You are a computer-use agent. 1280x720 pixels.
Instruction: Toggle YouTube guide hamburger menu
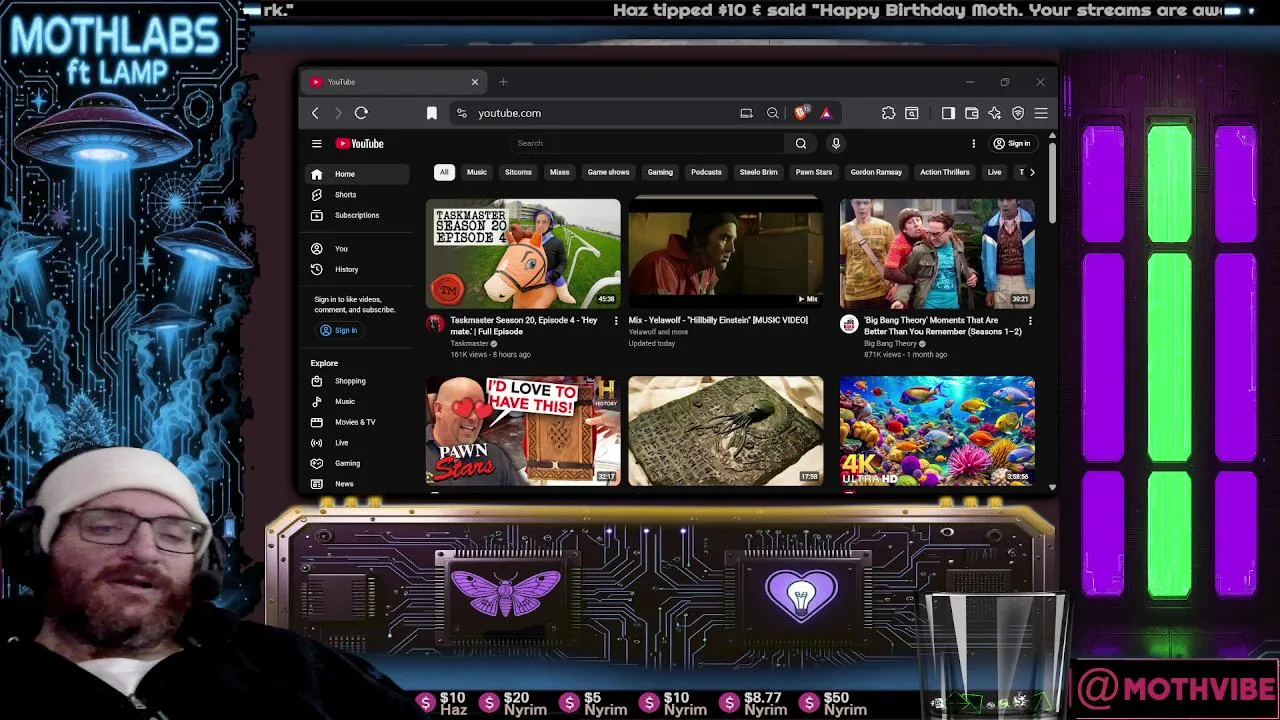316,143
